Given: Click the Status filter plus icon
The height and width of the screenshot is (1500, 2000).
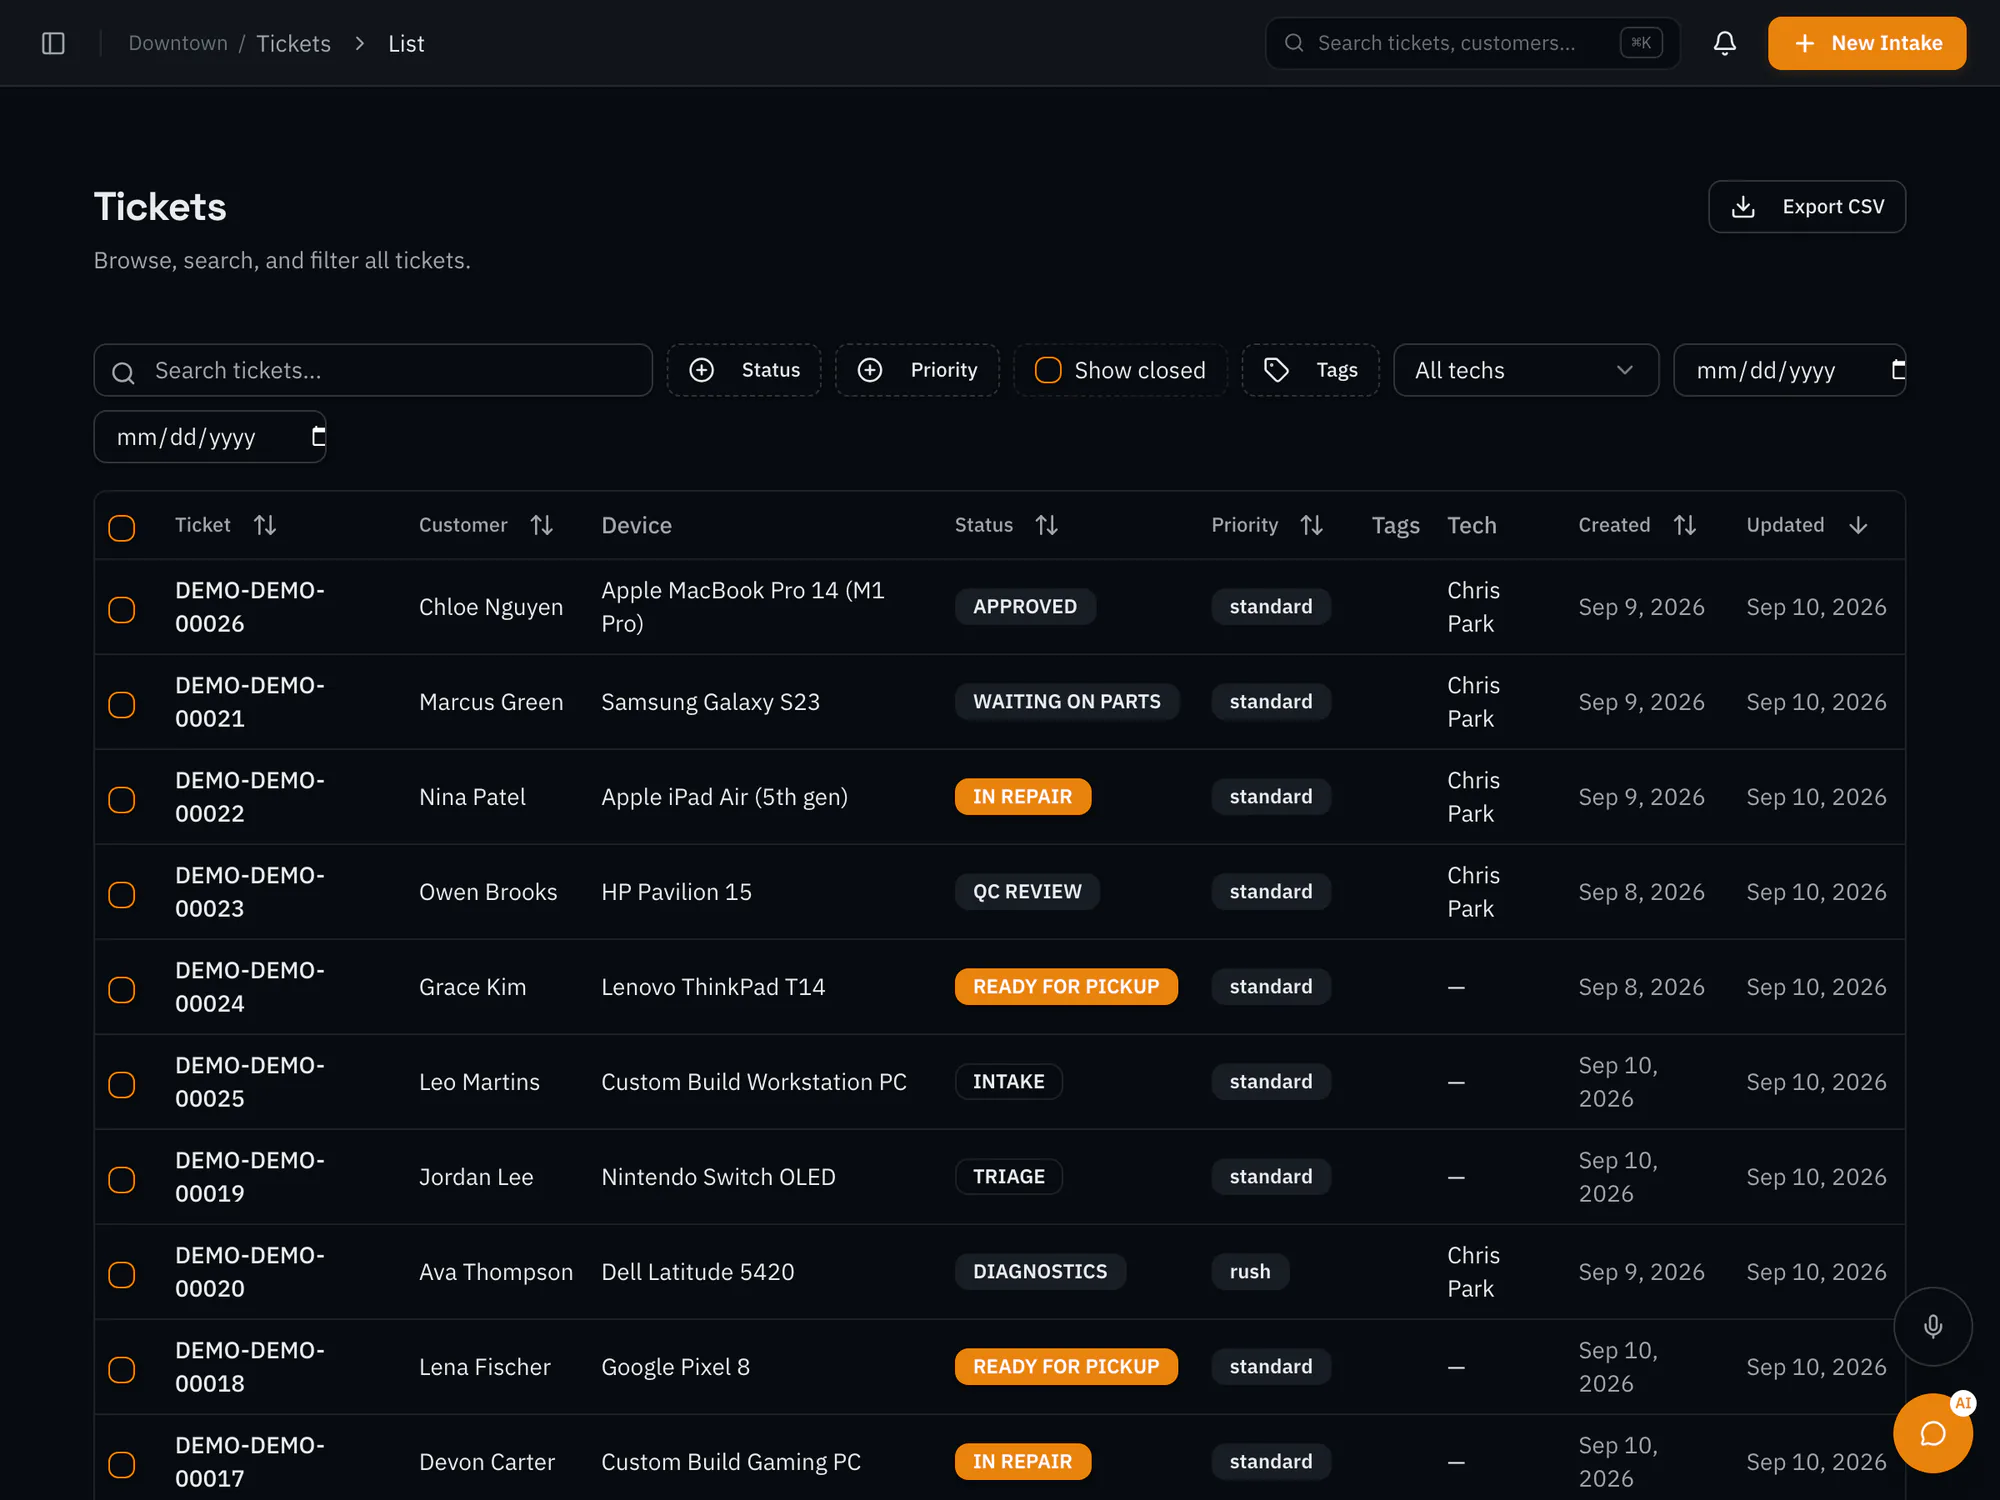Looking at the screenshot, I should (702, 370).
